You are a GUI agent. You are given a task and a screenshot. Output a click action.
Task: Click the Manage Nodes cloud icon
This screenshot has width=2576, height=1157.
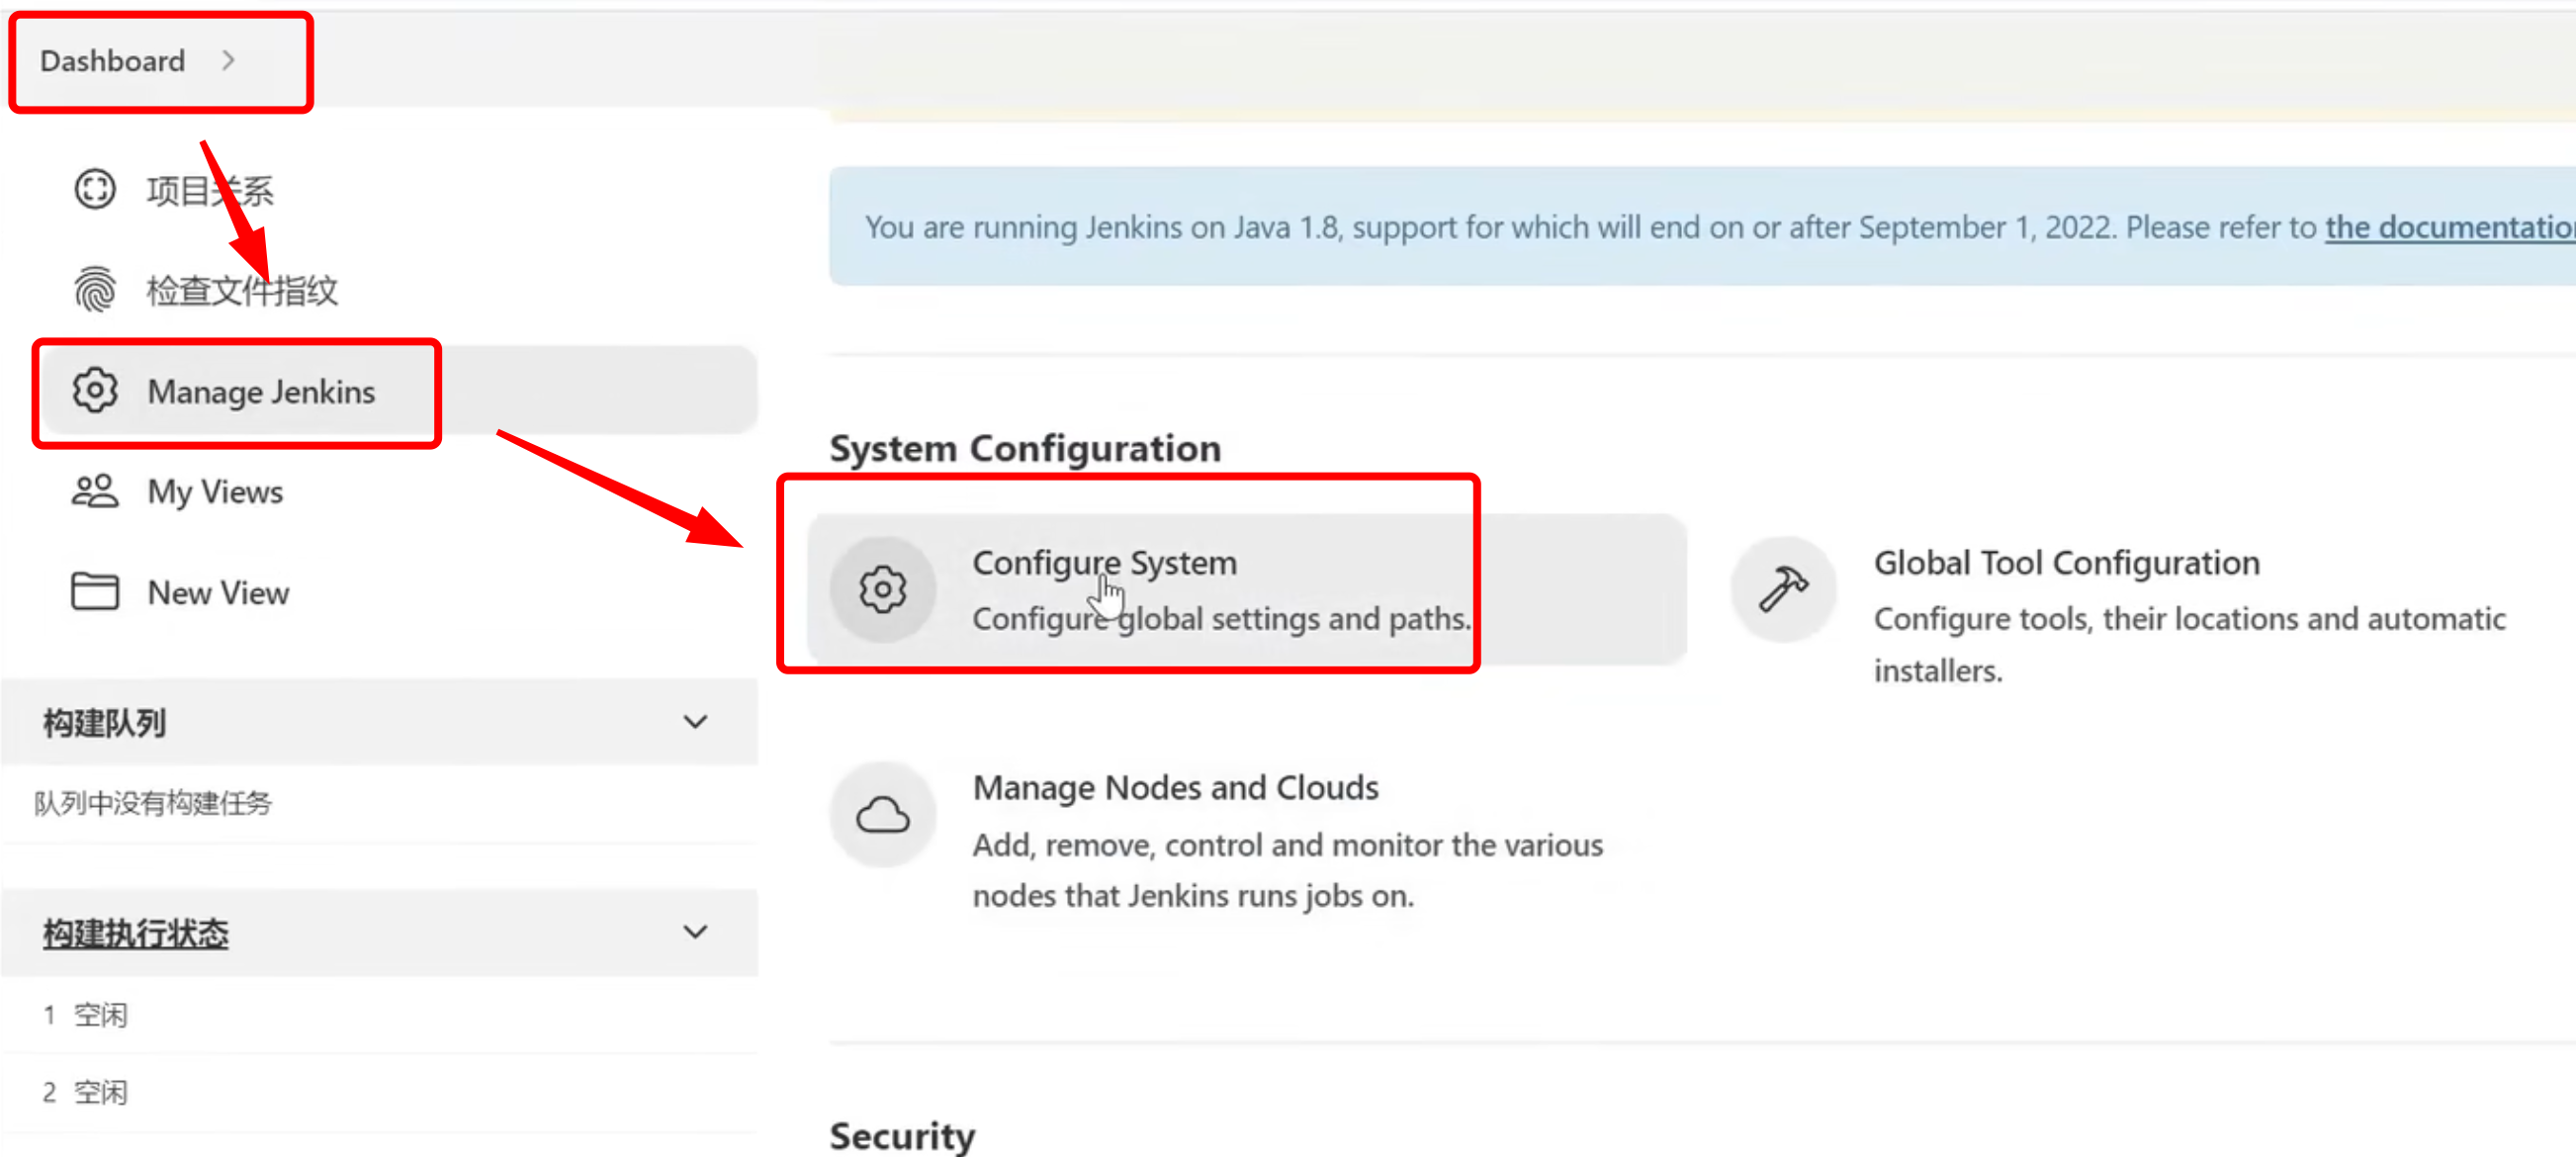(883, 815)
